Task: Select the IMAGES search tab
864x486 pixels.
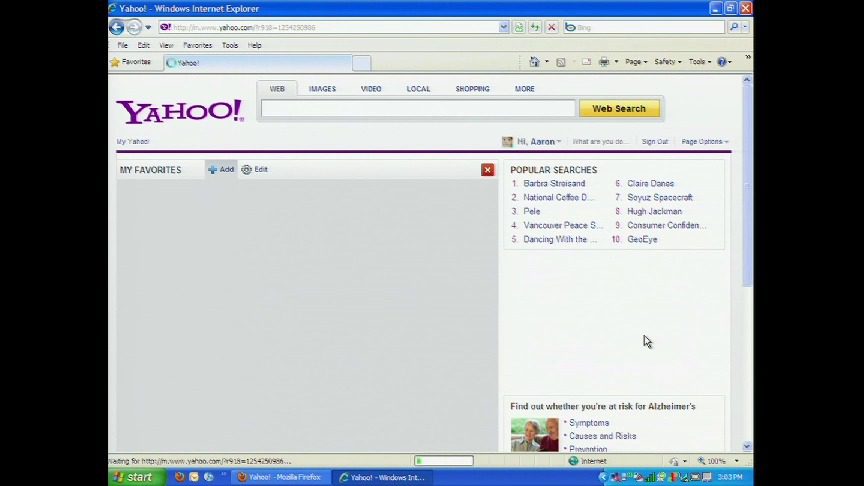Action: click(322, 89)
